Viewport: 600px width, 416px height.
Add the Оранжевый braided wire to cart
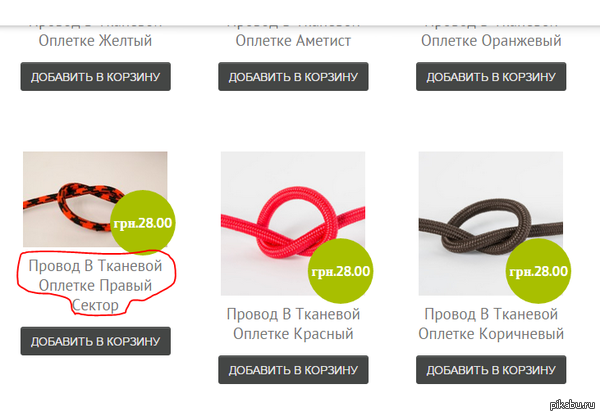[491, 77]
